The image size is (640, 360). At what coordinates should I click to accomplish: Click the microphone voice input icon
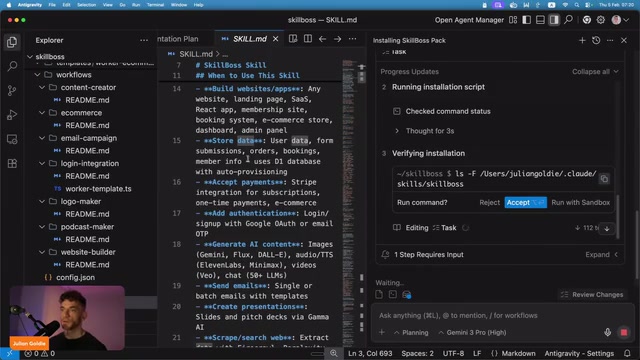(607, 332)
